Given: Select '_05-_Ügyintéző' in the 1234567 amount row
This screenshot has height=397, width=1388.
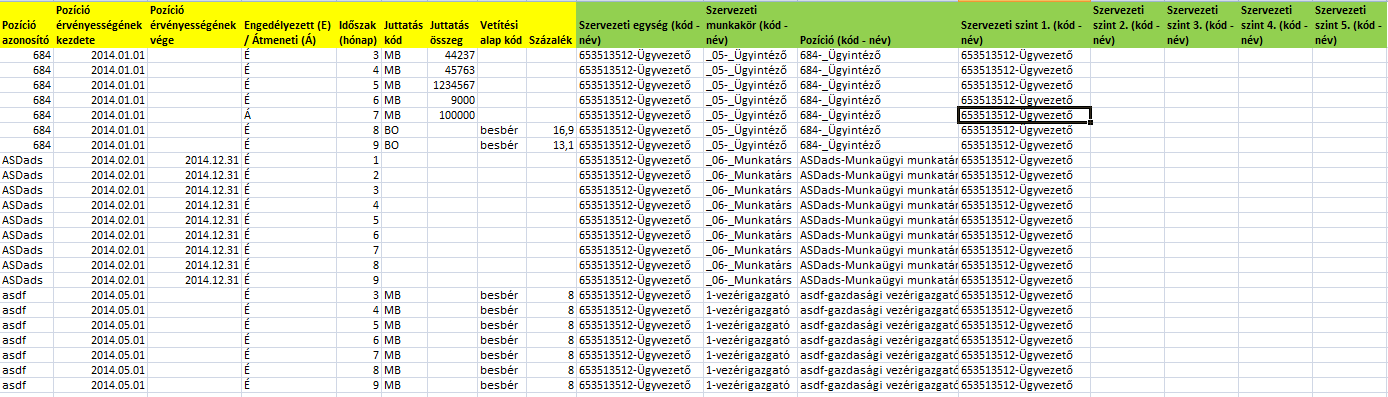Looking at the screenshot, I should (750, 85).
